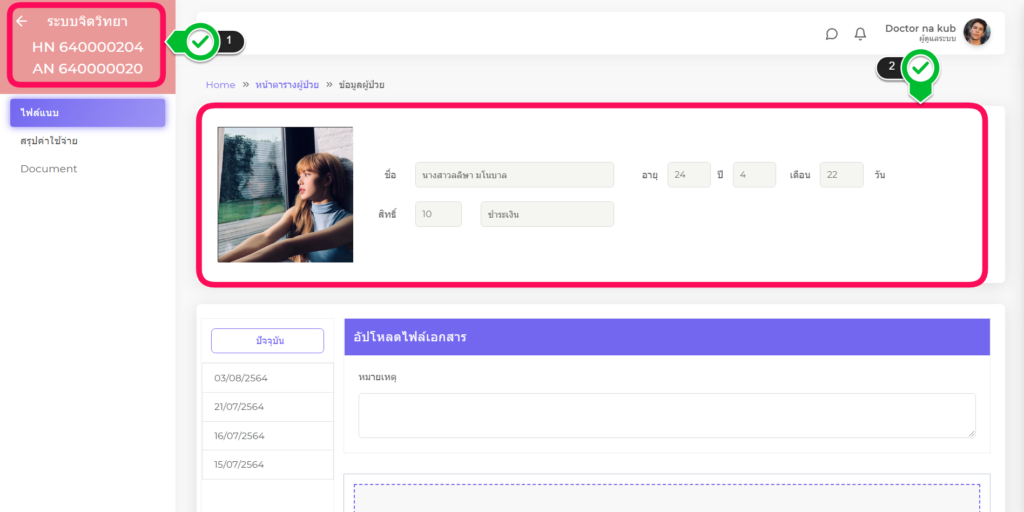Click the green checkmark marker 2
This screenshot has height=512, width=1024.
[920, 69]
